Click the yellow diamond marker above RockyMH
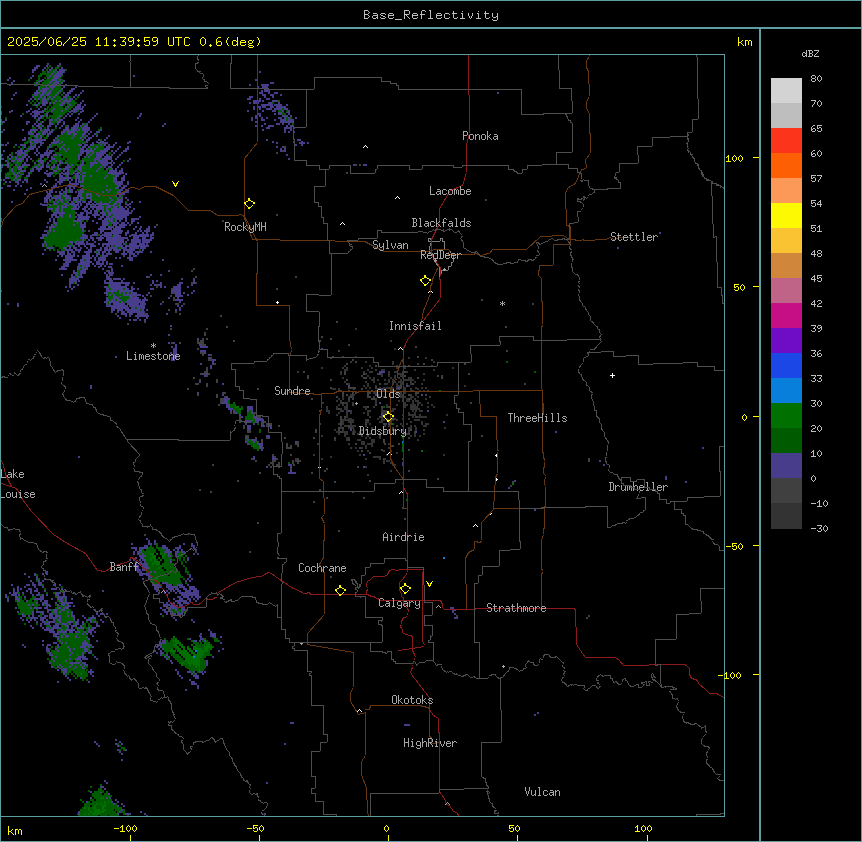The width and height of the screenshot is (862, 842). pyautogui.click(x=250, y=204)
